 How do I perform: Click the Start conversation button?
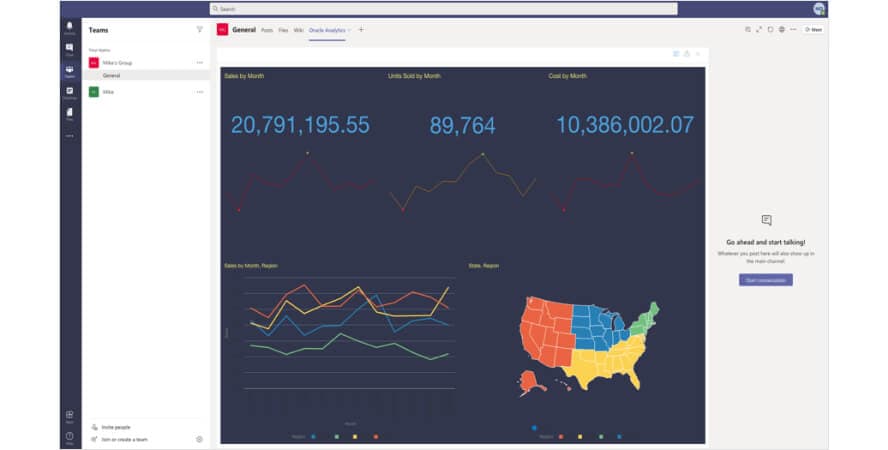pos(766,280)
